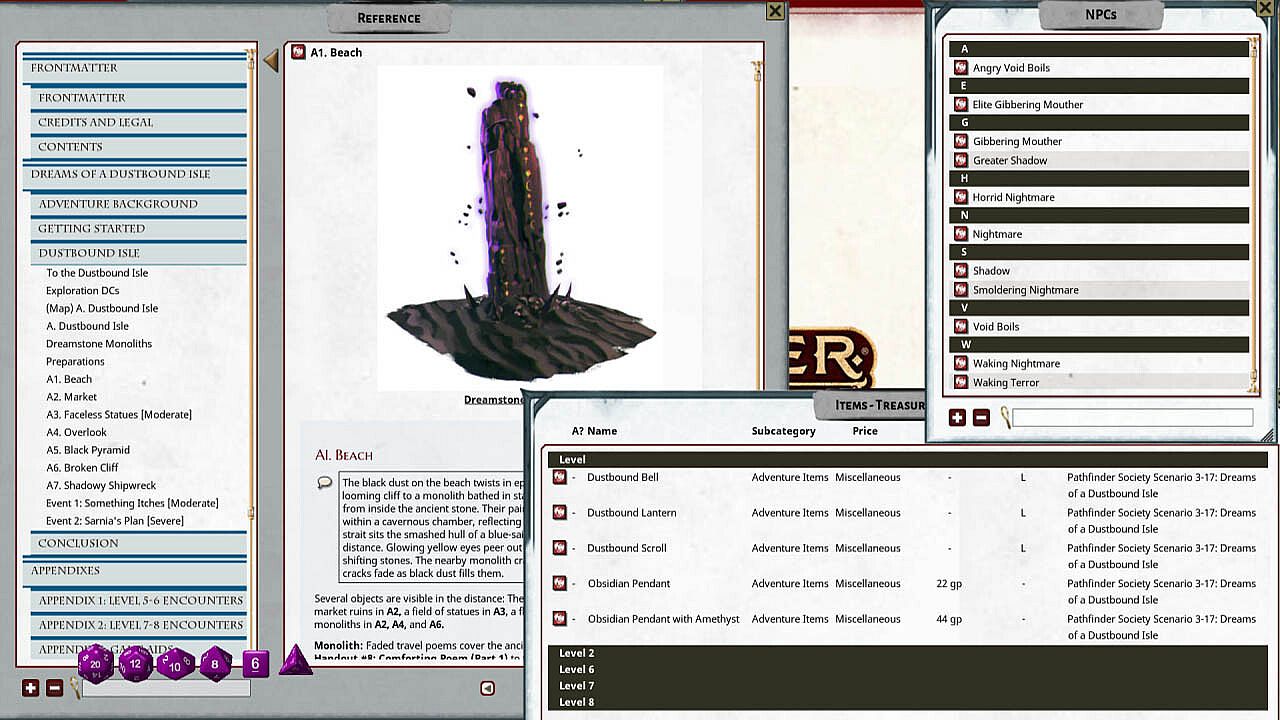Sort items by the Price column header
This screenshot has width=1280, height=720.
(865, 431)
